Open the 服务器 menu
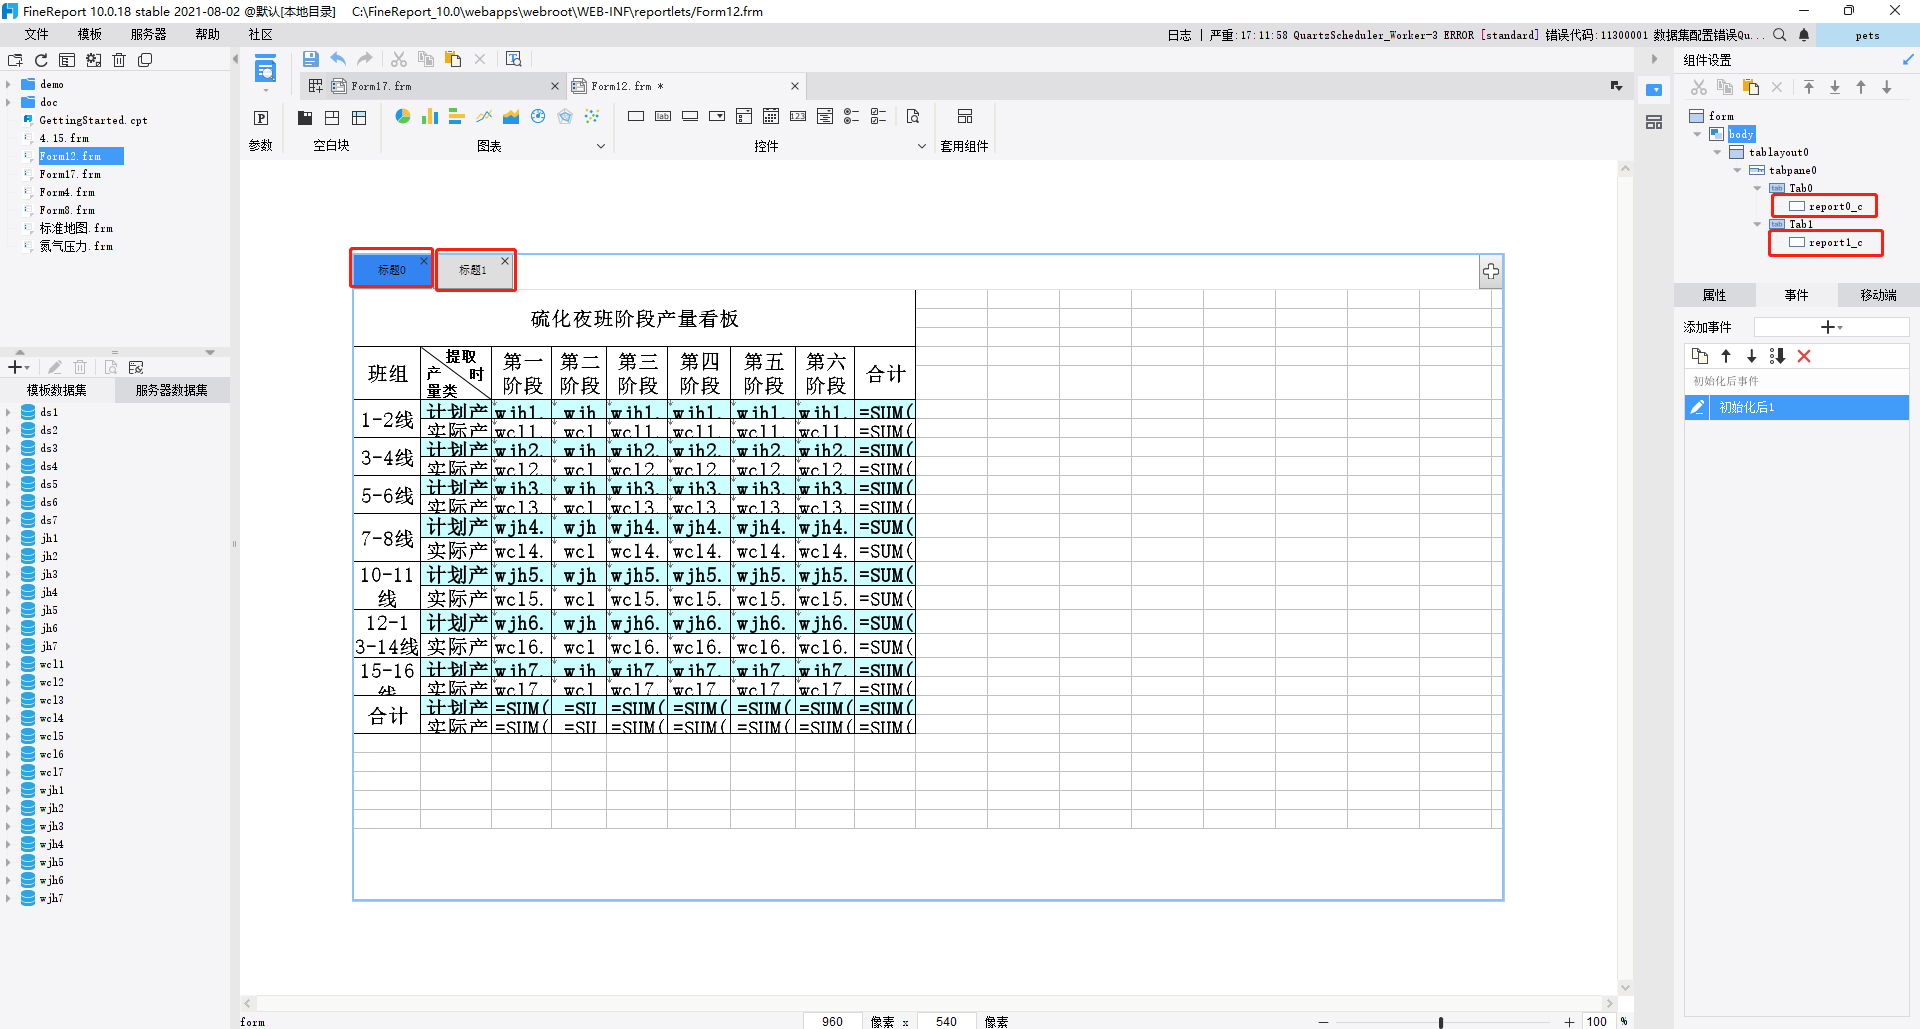Image resolution: width=1920 pixels, height=1029 pixels. pyautogui.click(x=148, y=34)
